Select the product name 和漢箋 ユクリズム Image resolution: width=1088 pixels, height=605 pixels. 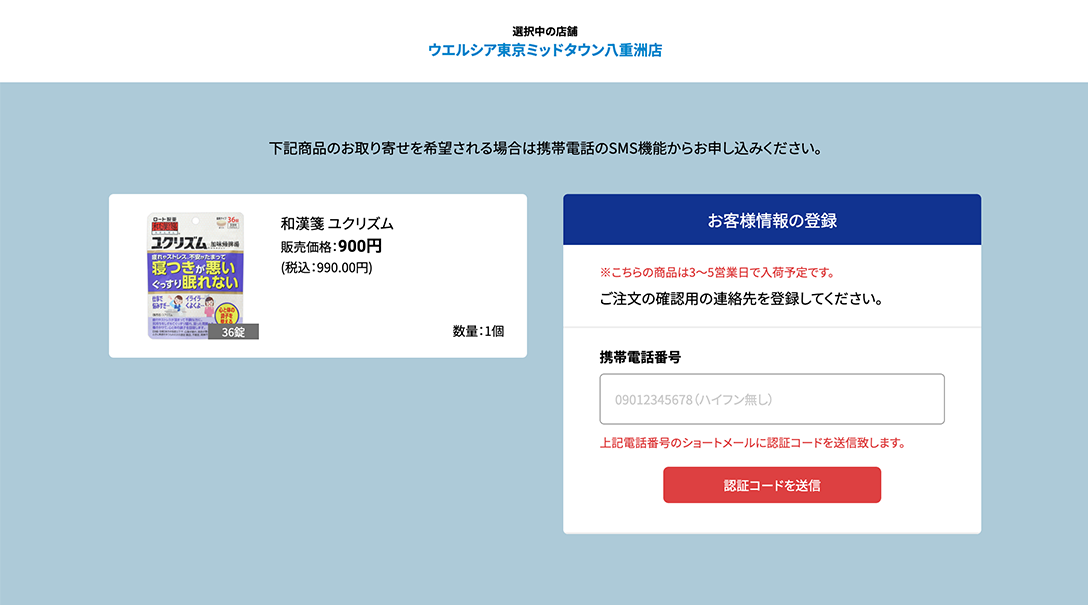click(x=337, y=223)
